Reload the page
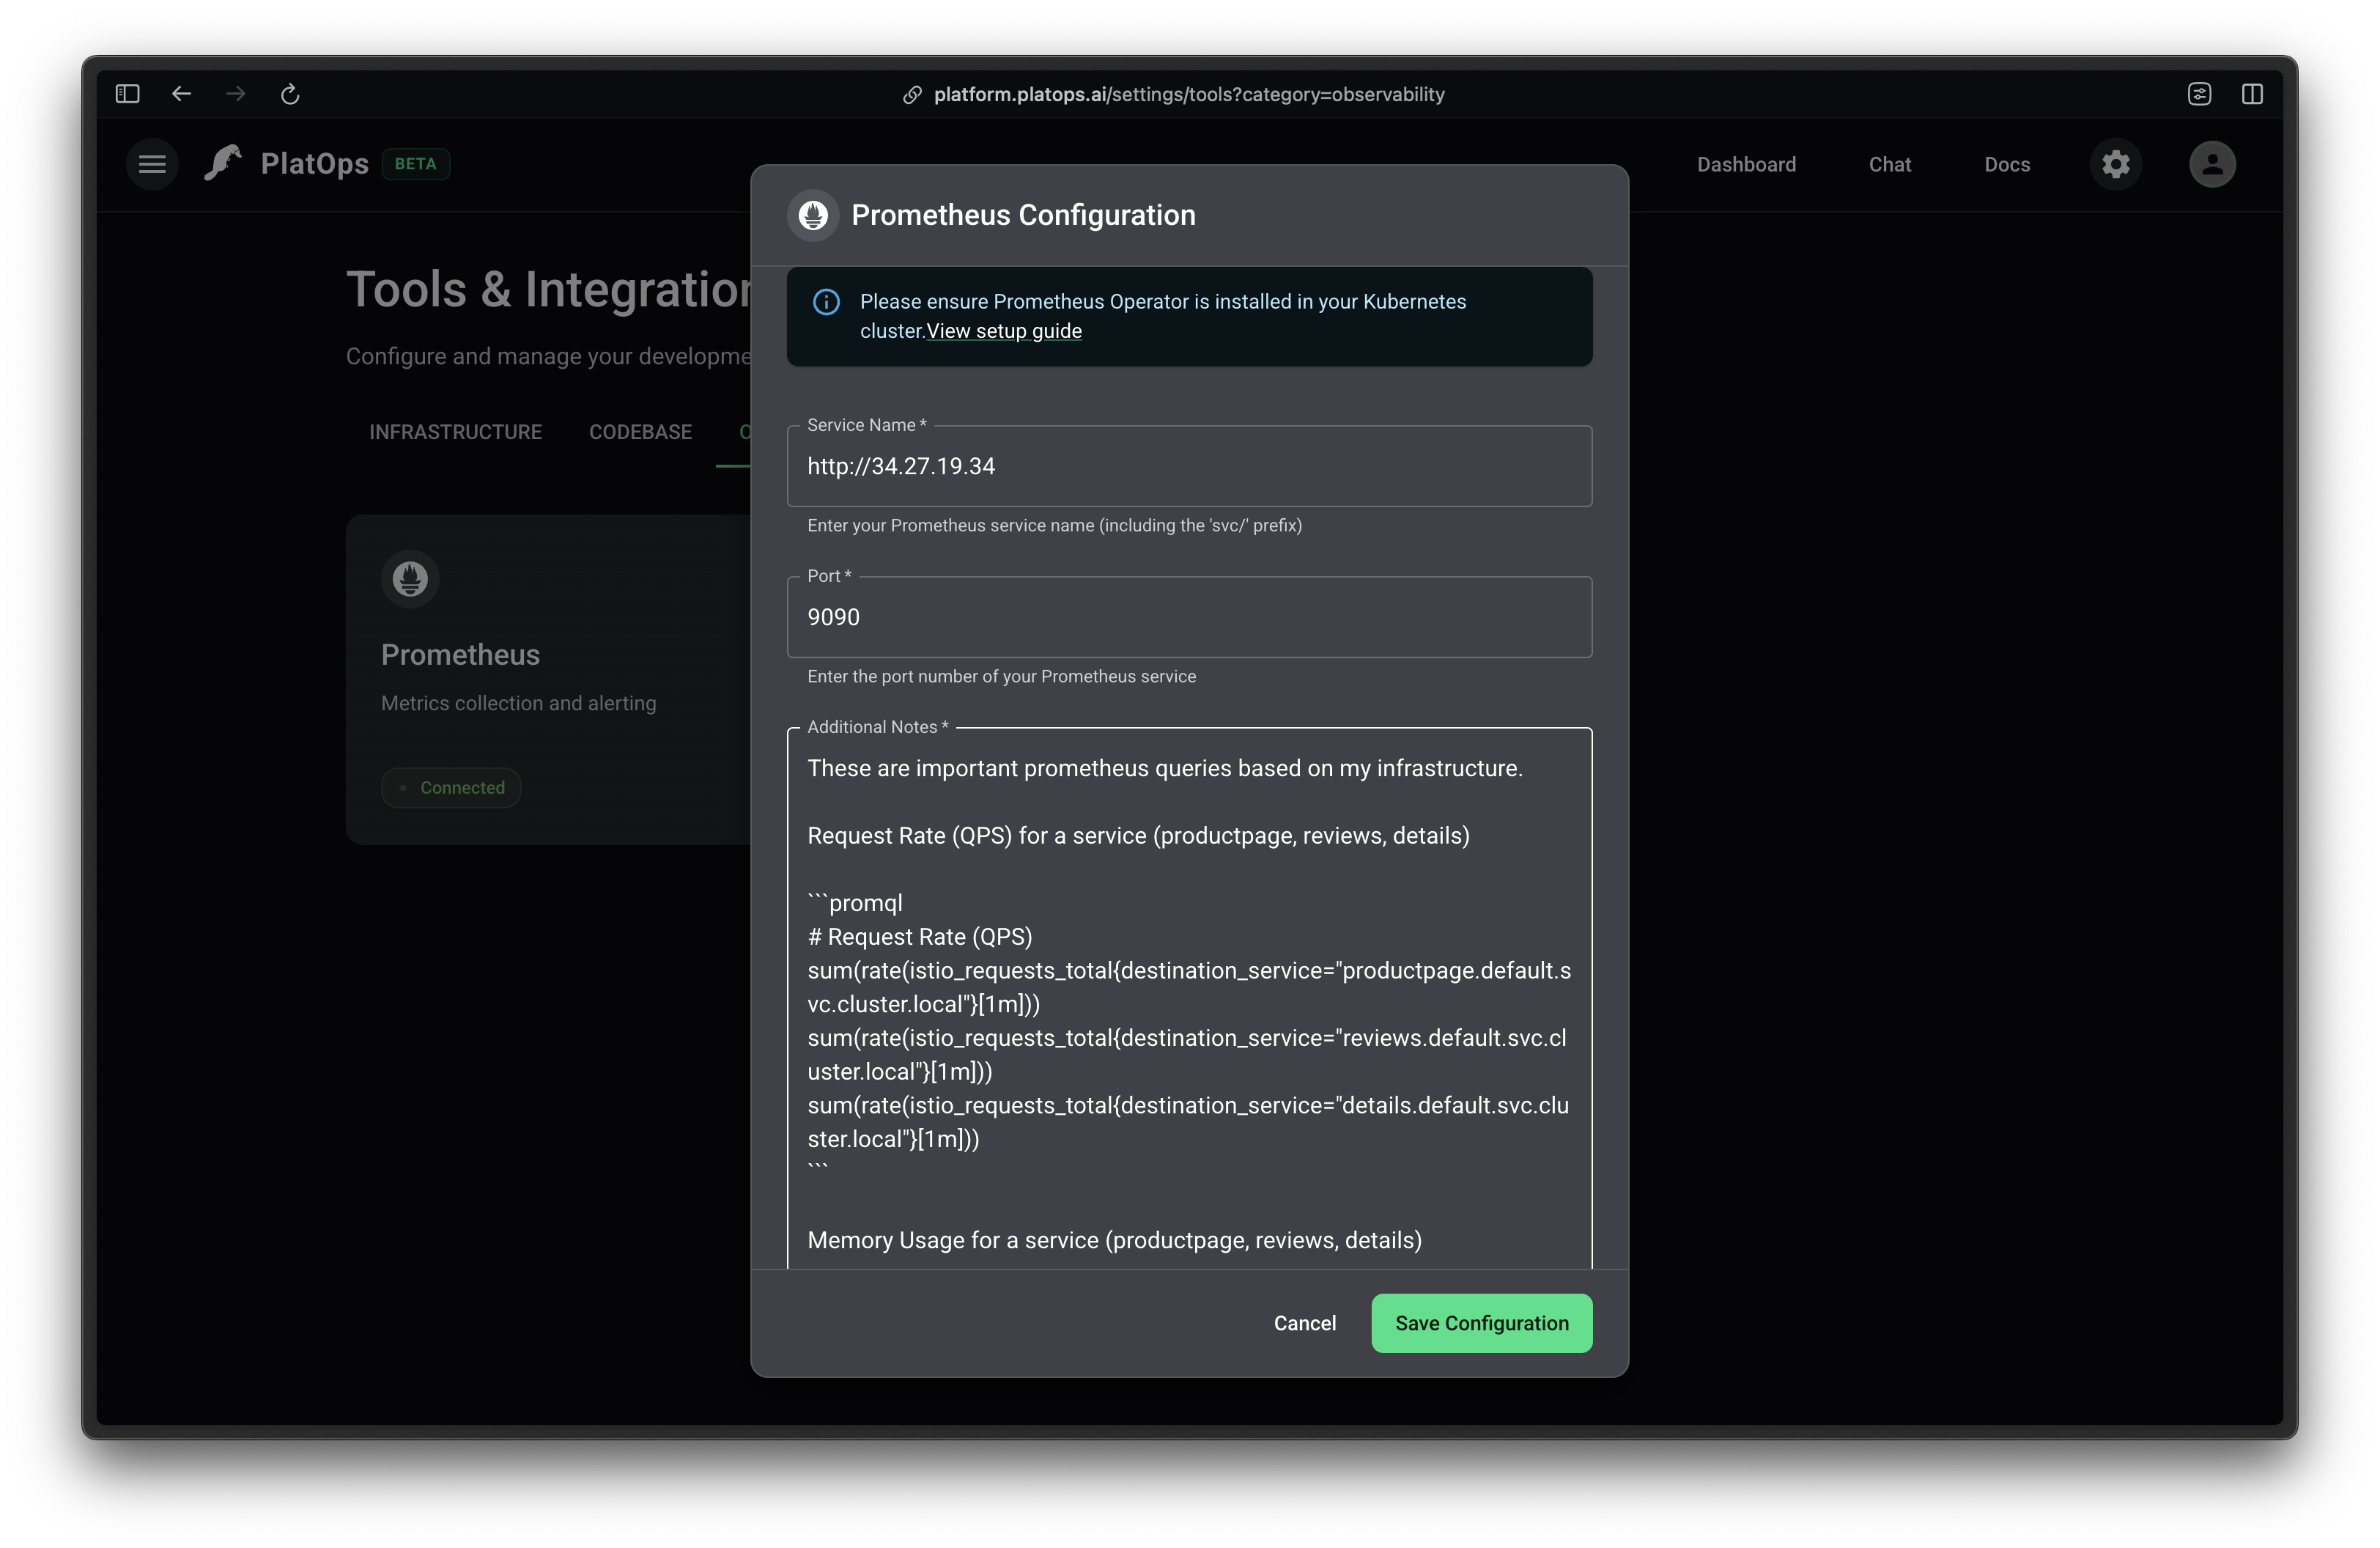 pyautogui.click(x=290, y=94)
